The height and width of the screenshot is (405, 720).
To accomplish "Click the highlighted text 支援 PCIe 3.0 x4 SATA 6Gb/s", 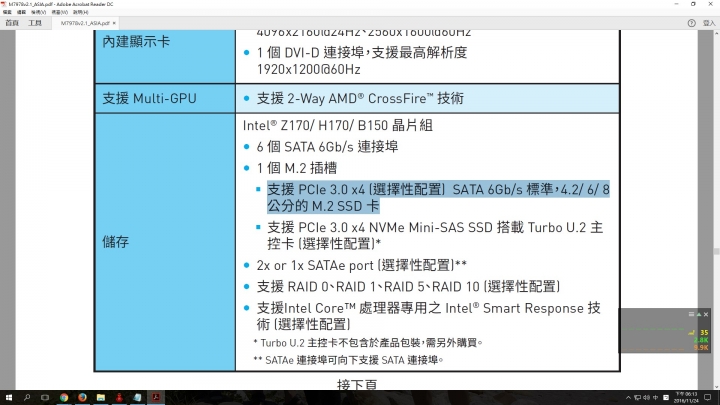I will coord(438,189).
